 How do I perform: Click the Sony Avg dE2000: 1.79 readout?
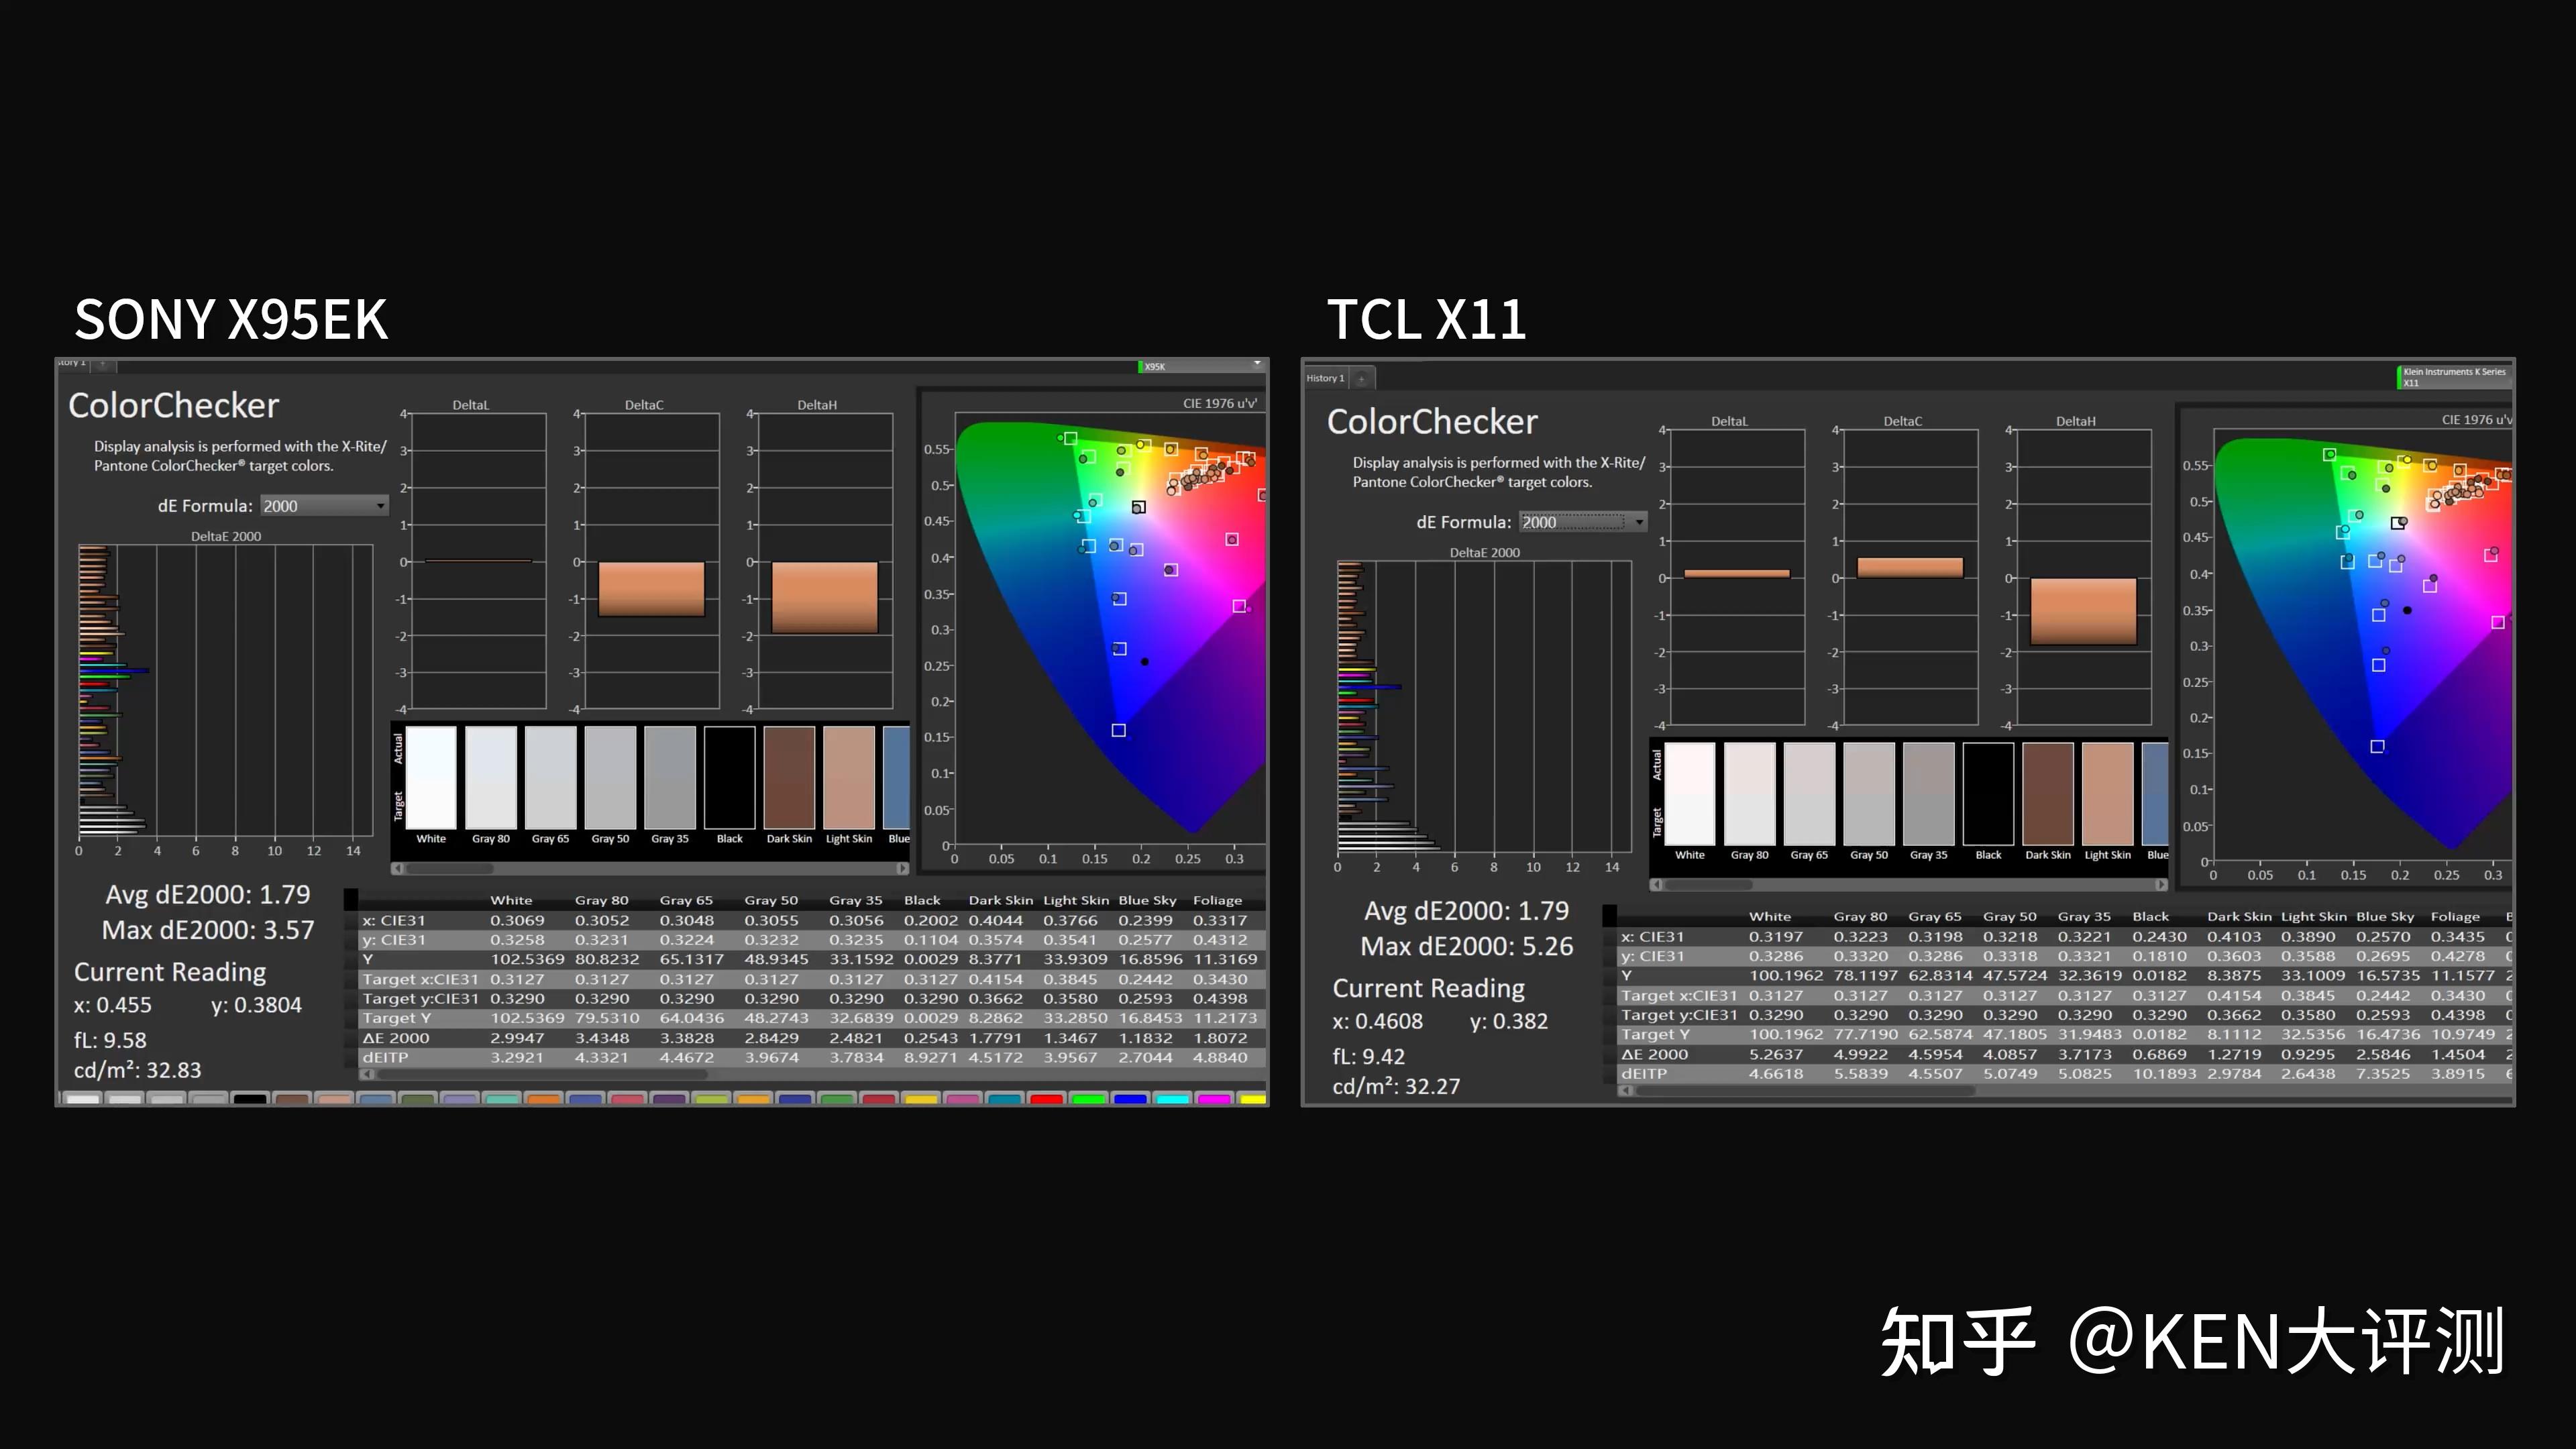tap(208, 894)
